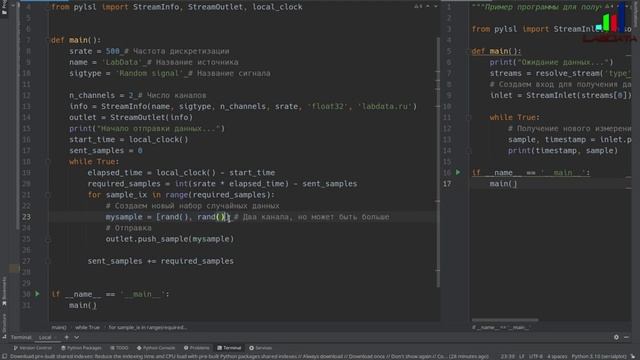Change line separator LF in status bar

tap(522, 356)
